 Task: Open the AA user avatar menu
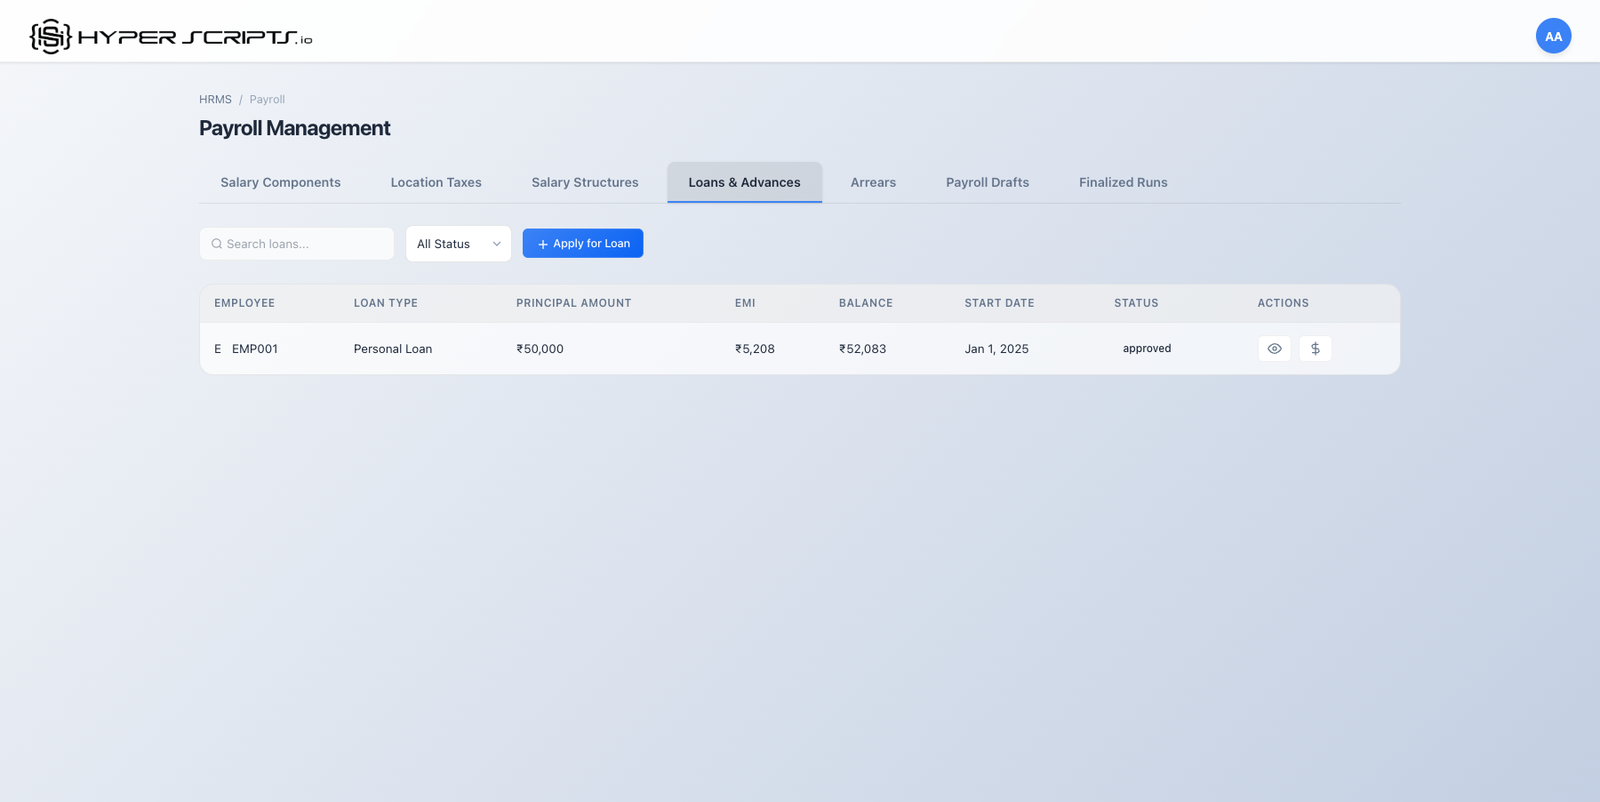[x=1553, y=36]
